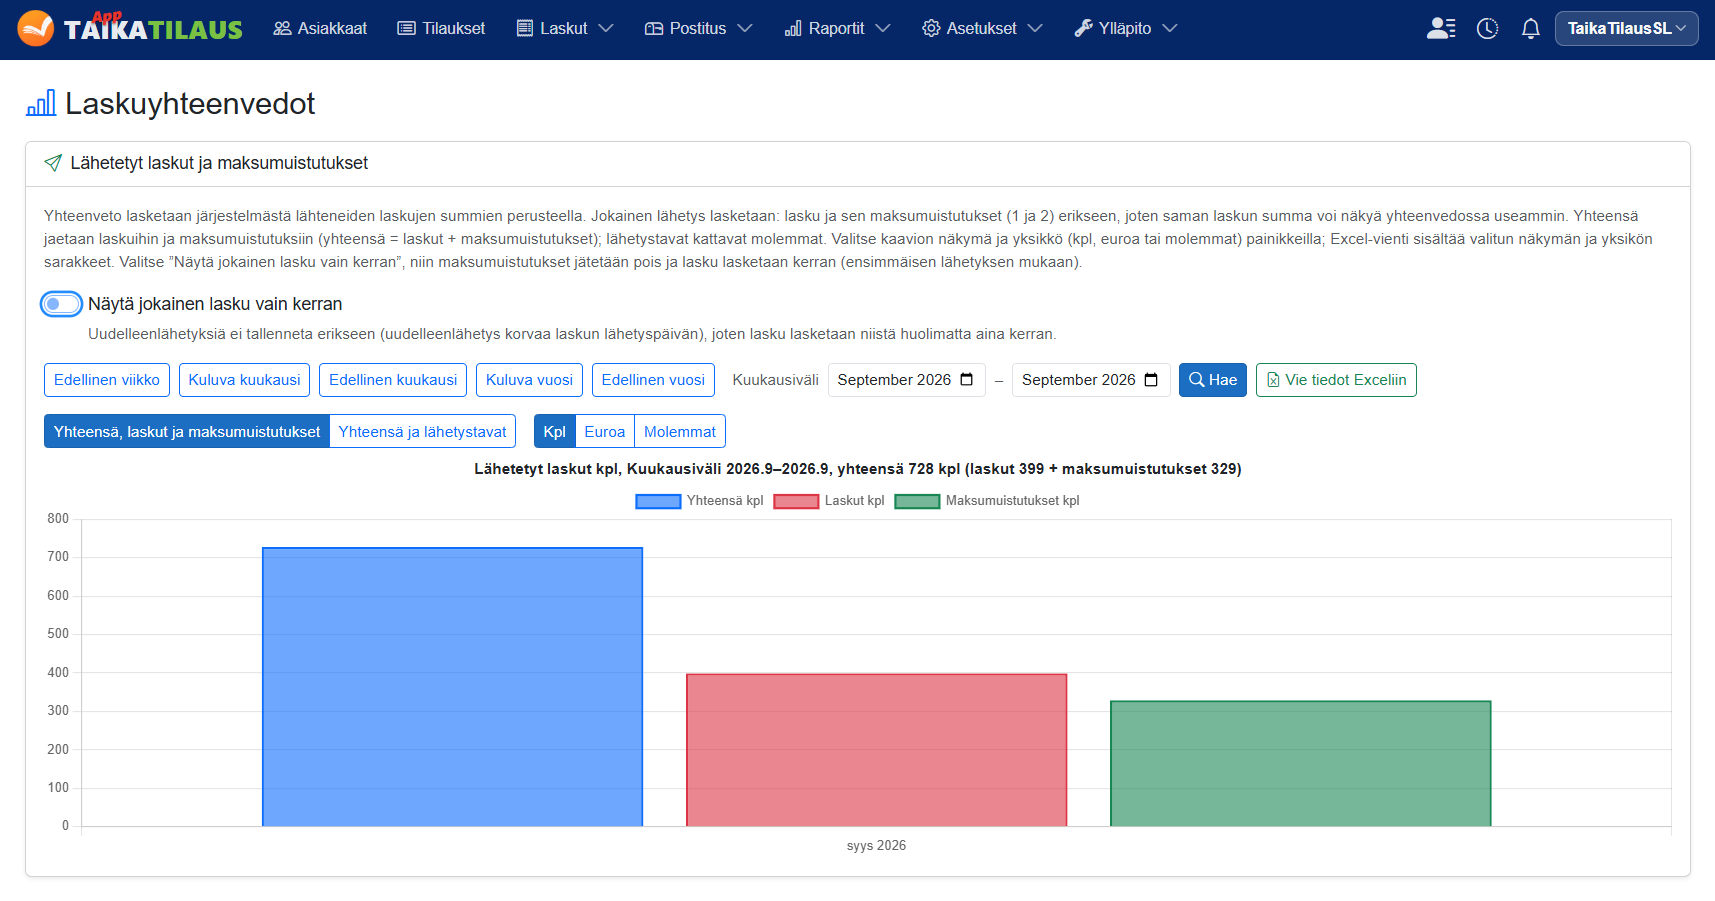The height and width of the screenshot is (901, 1715).
Task: Open the clock history icon
Action: (1488, 28)
